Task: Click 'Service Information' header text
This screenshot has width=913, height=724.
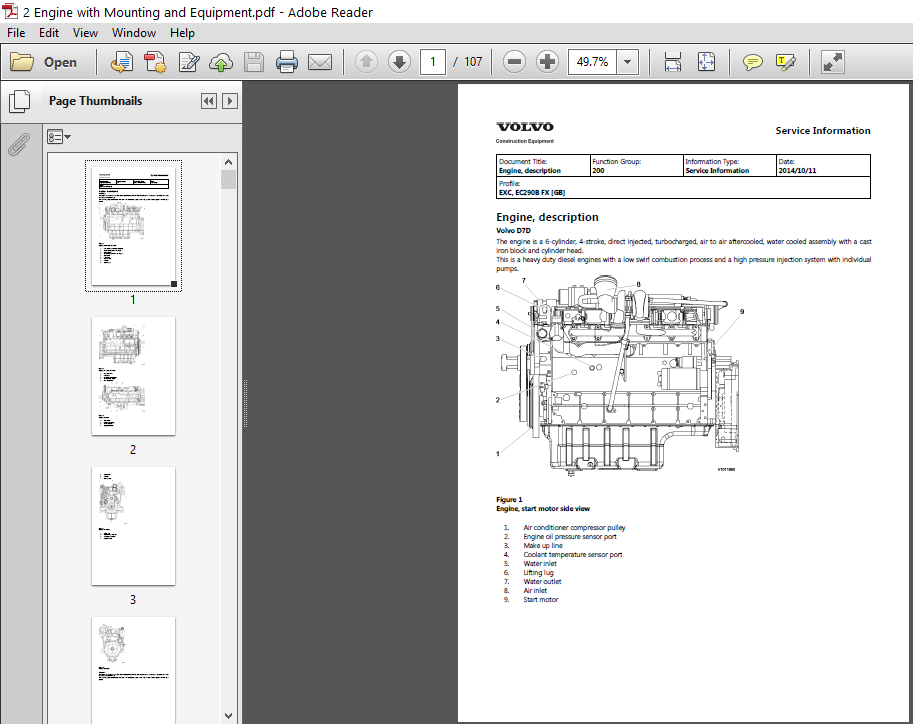Action: (x=823, y=130)
